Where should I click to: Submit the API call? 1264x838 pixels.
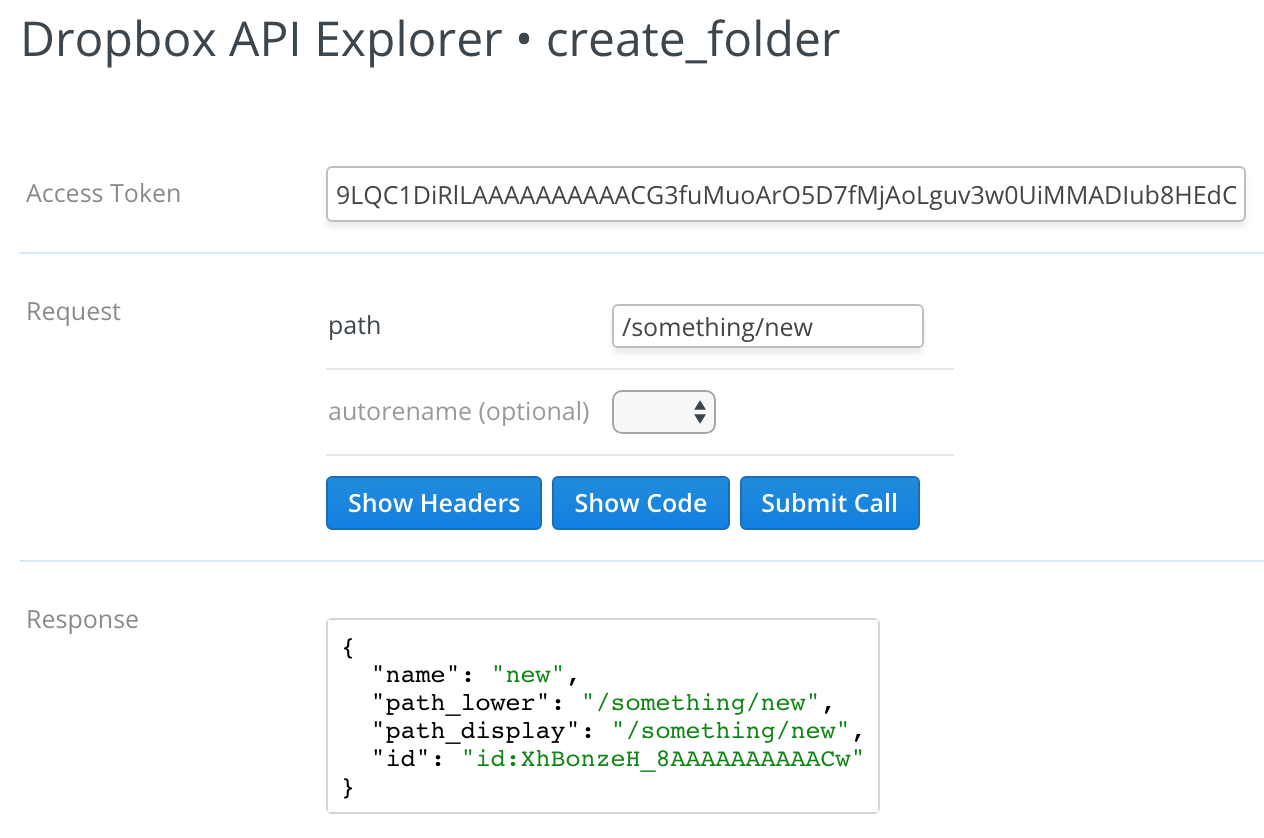(x=829, y=503)
